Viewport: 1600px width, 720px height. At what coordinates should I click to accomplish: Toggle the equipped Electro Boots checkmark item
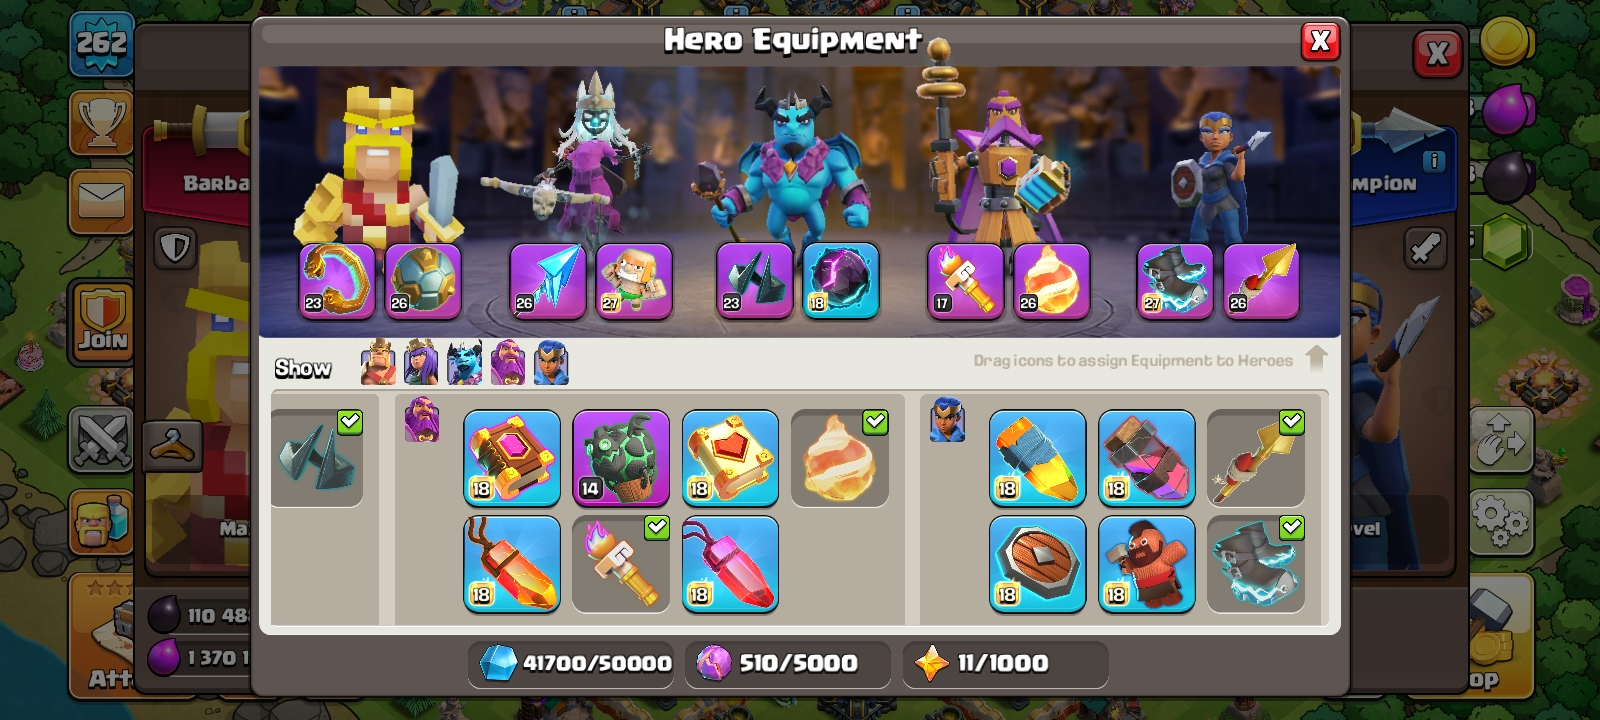click(1256, 564)
